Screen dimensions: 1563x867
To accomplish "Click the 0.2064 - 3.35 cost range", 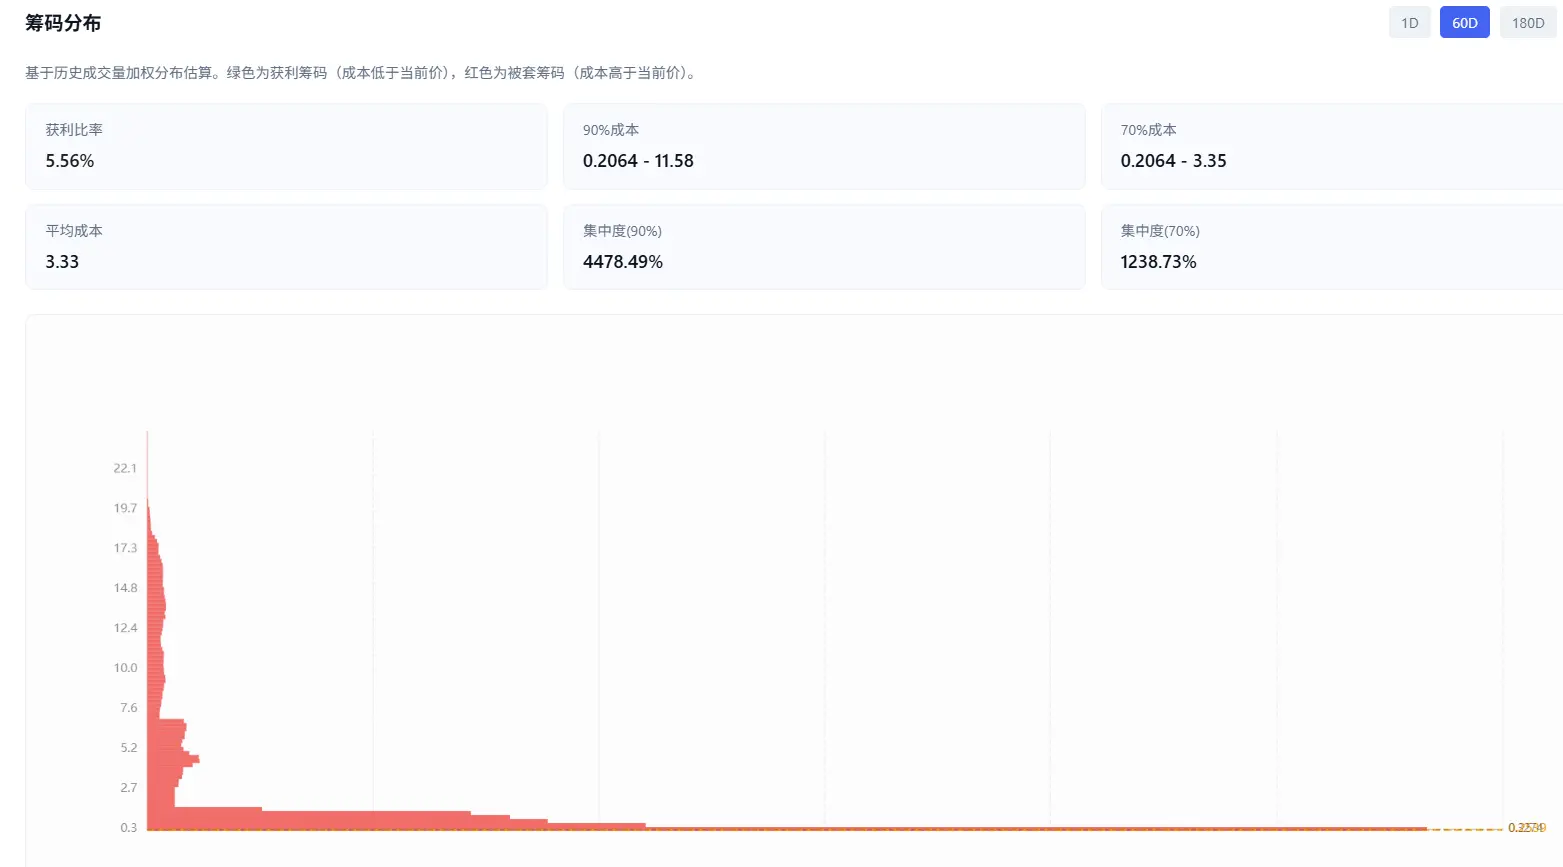I will coord(1173,161).
